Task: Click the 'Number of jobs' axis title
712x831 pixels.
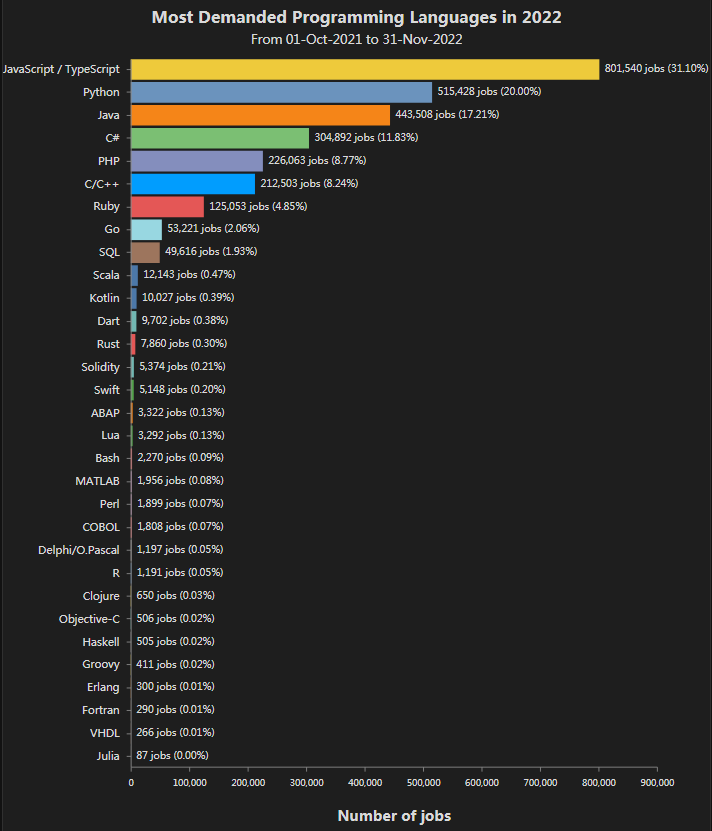Action: point(394,816)
